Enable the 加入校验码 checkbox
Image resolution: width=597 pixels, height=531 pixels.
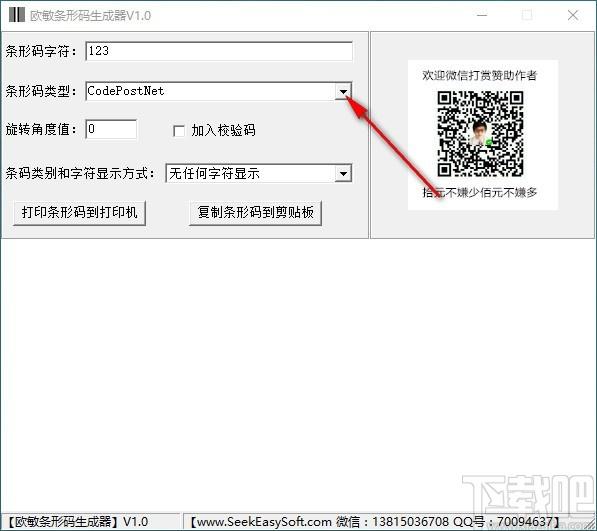click(179, 131)
